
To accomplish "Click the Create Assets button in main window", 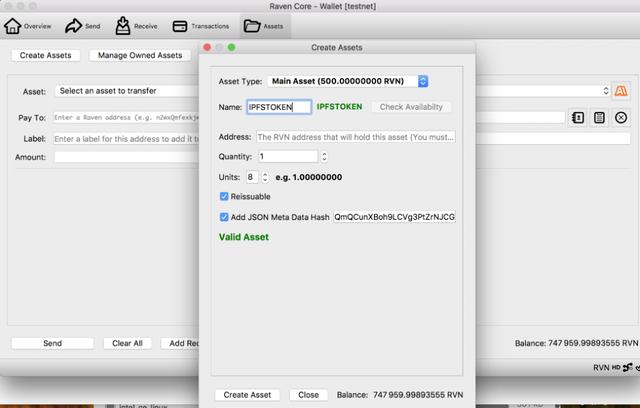I will pos(45,55).
